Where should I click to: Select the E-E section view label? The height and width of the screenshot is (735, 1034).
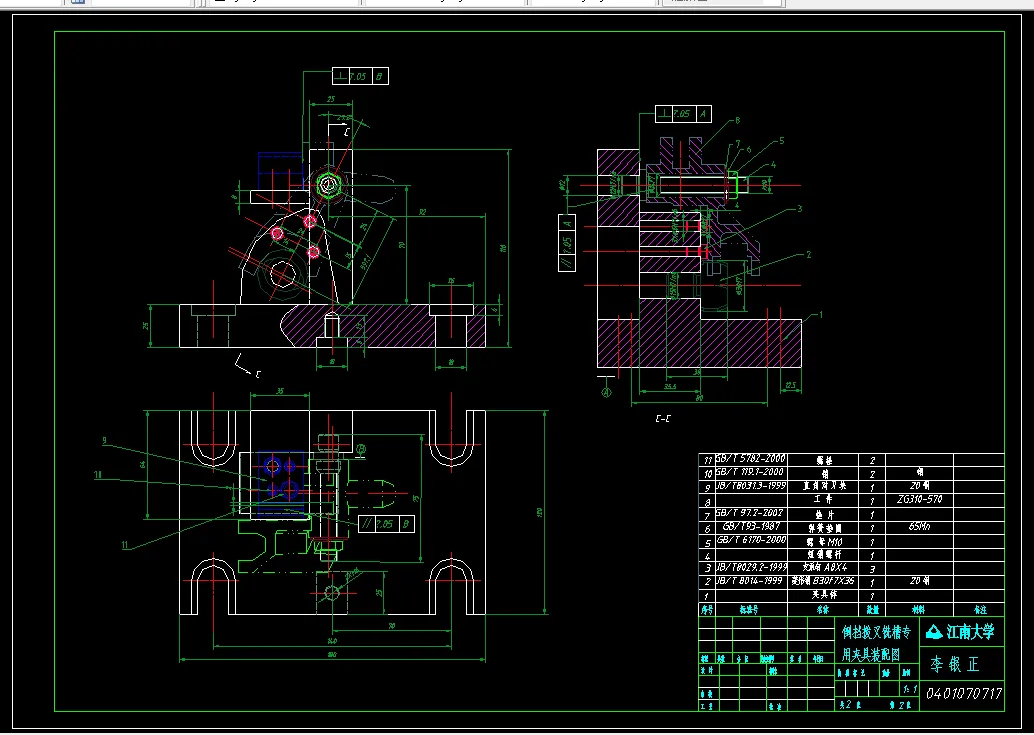(663, 419)
